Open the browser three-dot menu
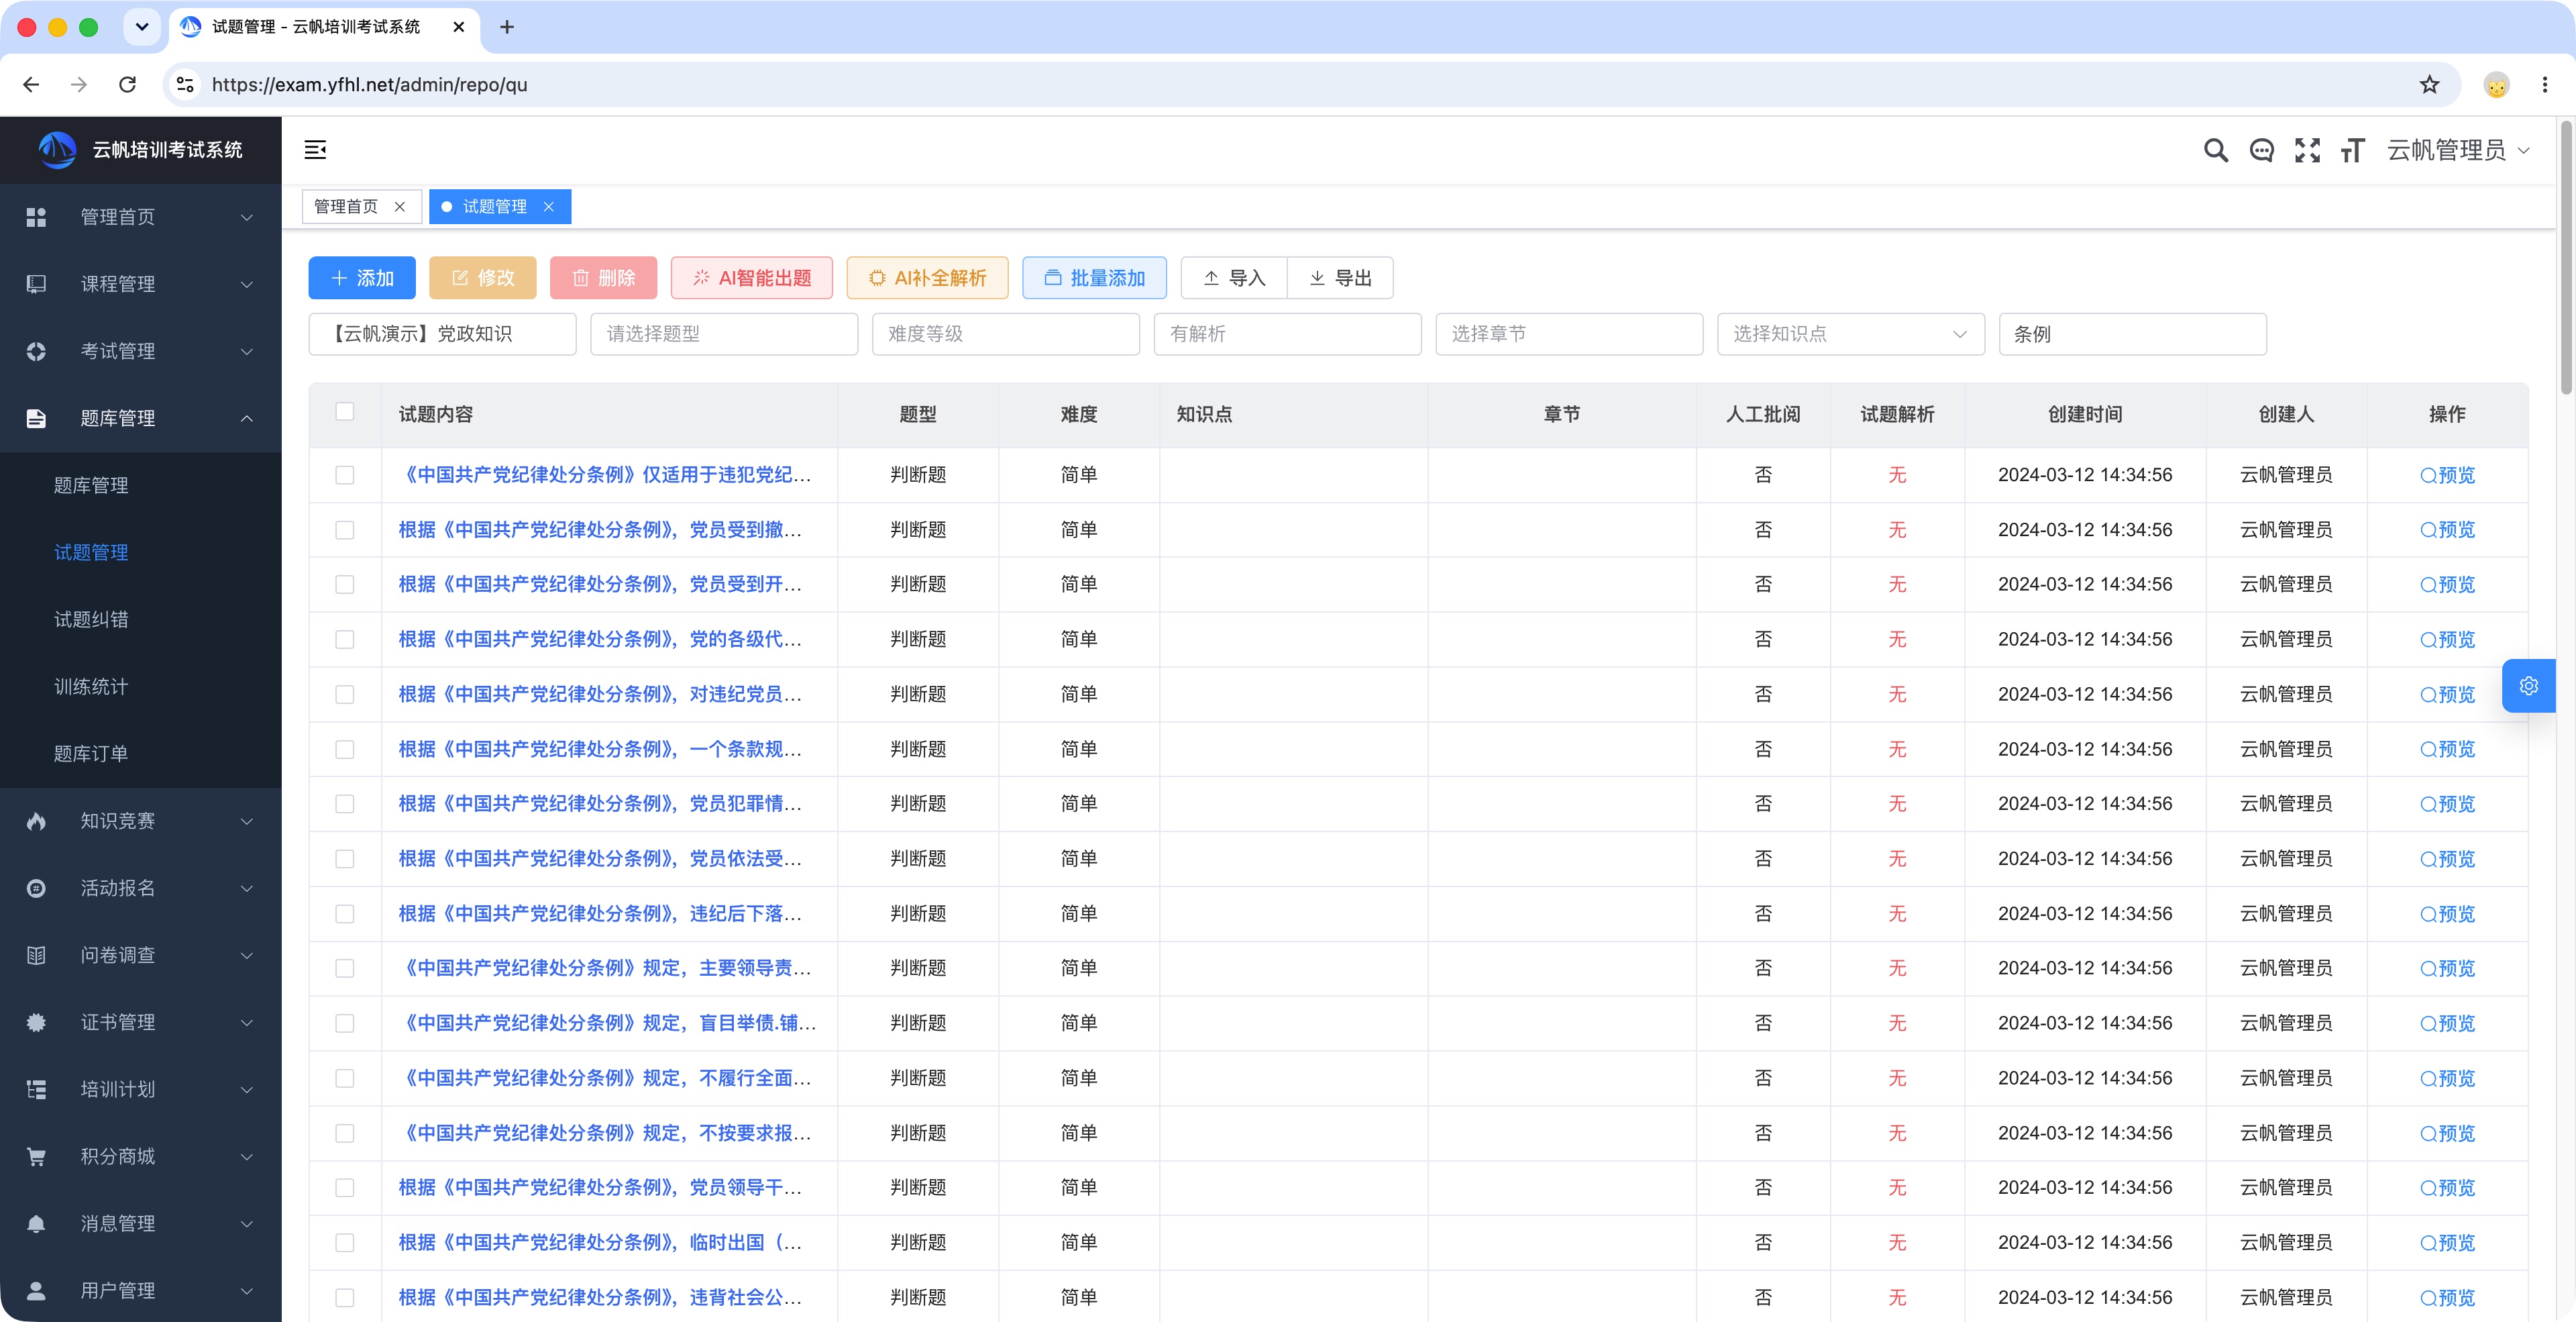 (2545, 85)
